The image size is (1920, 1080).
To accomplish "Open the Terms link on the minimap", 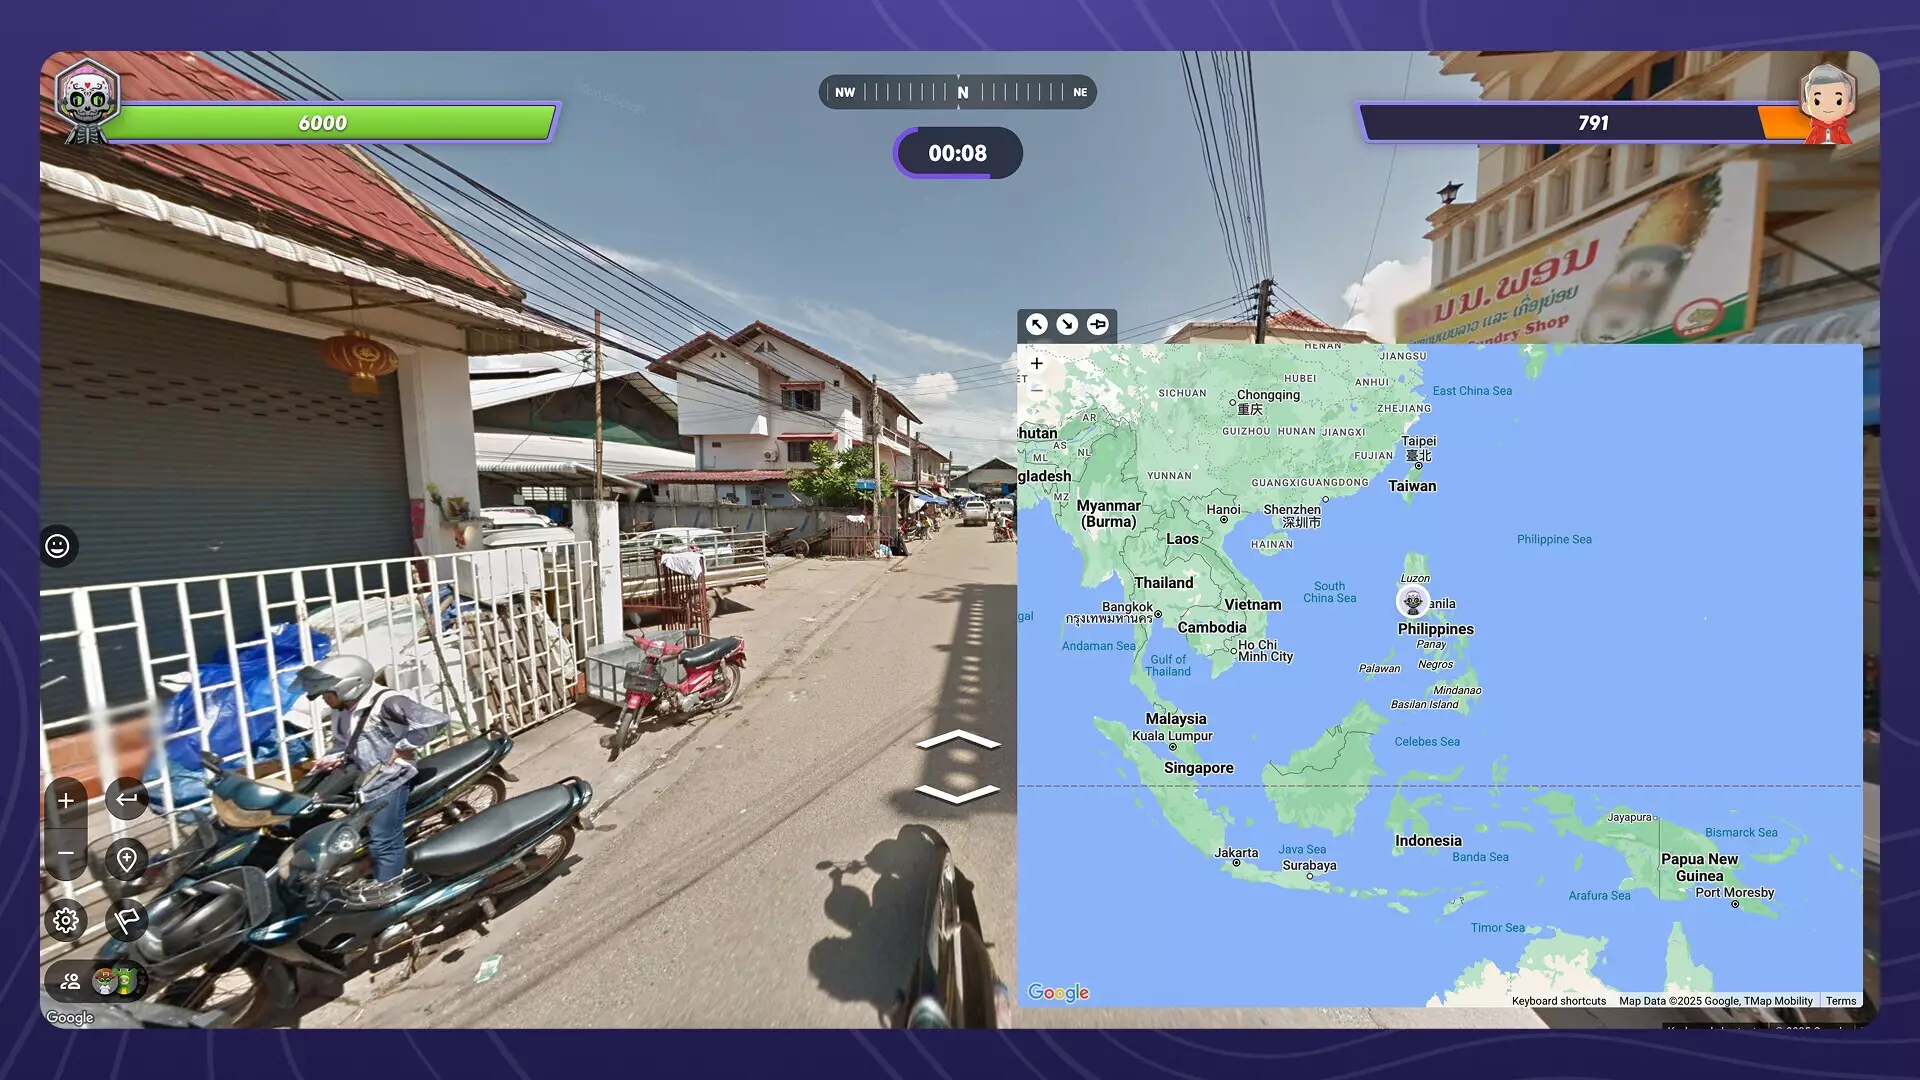I will [1841, 1000].
